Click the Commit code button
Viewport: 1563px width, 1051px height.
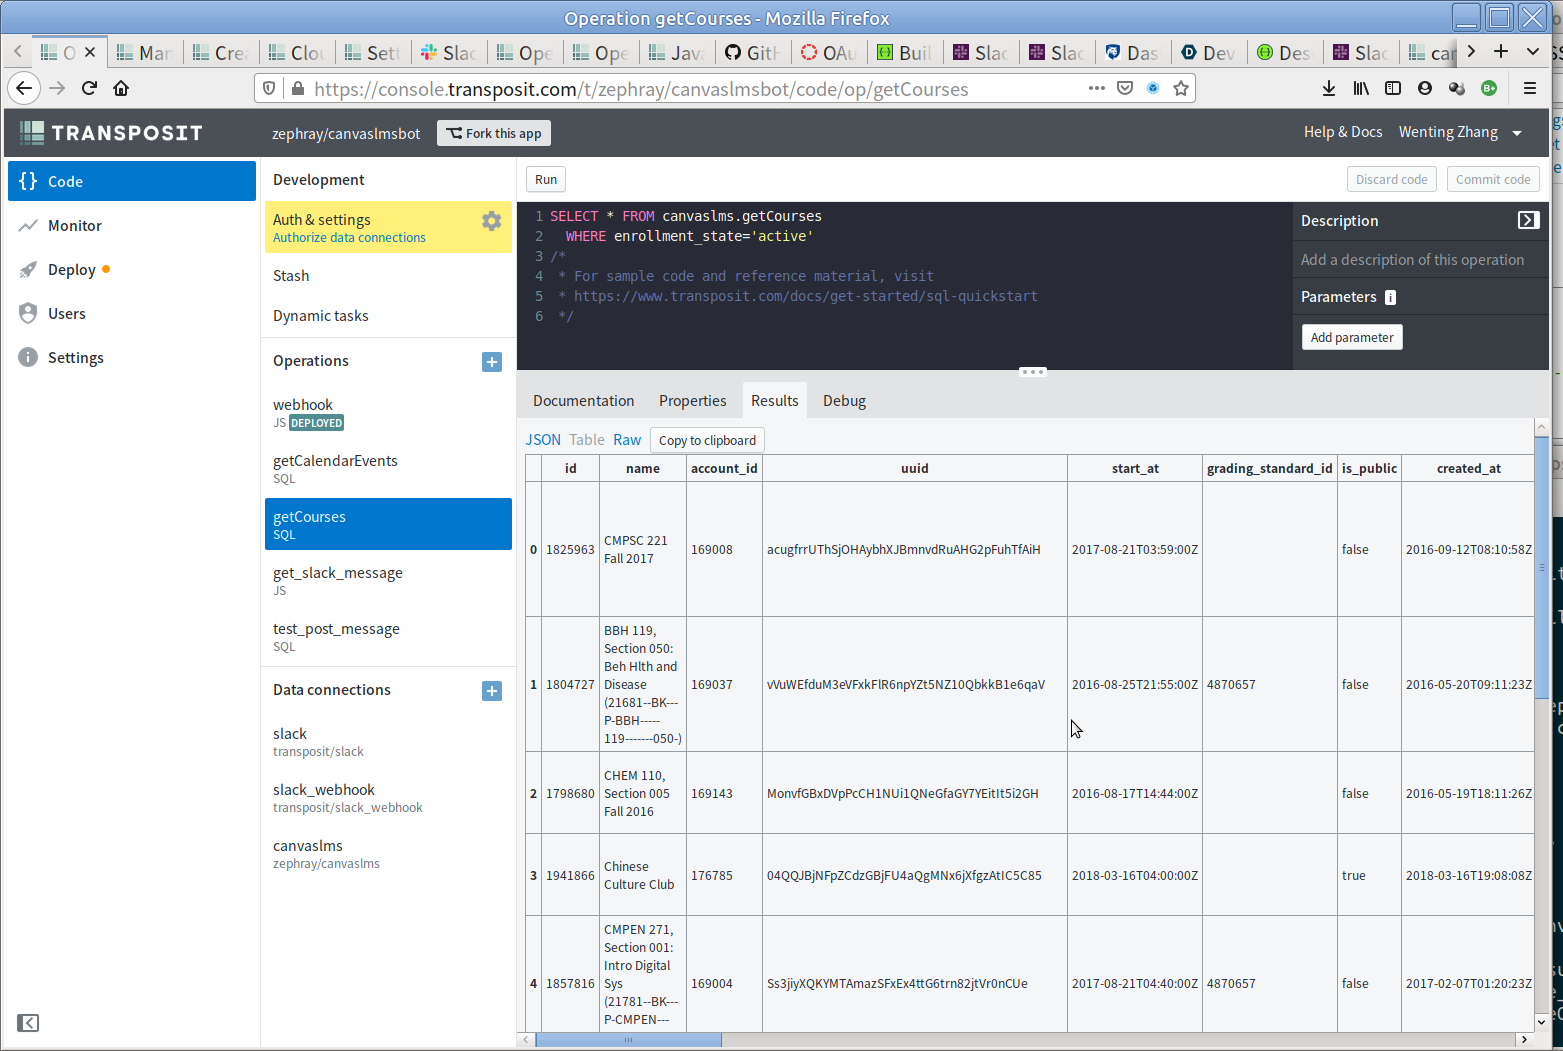(1493, 179)
